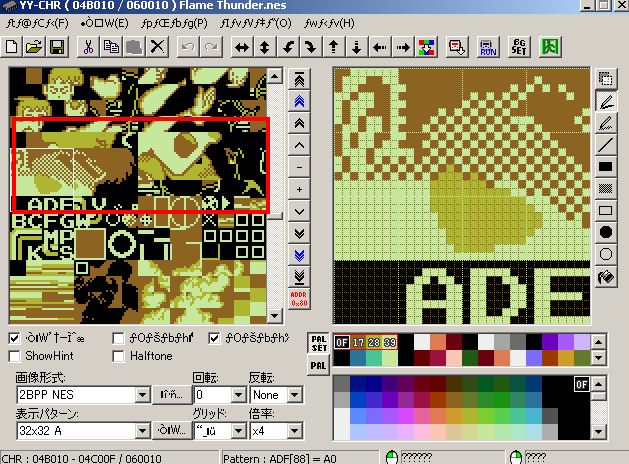Click the New file icon
The height and width of the screenshot is (464, 629).
pos(12,47)
